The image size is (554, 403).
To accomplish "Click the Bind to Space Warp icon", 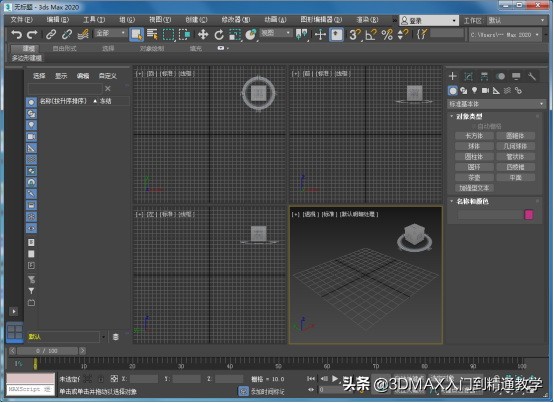I will (x=83, y=34).
